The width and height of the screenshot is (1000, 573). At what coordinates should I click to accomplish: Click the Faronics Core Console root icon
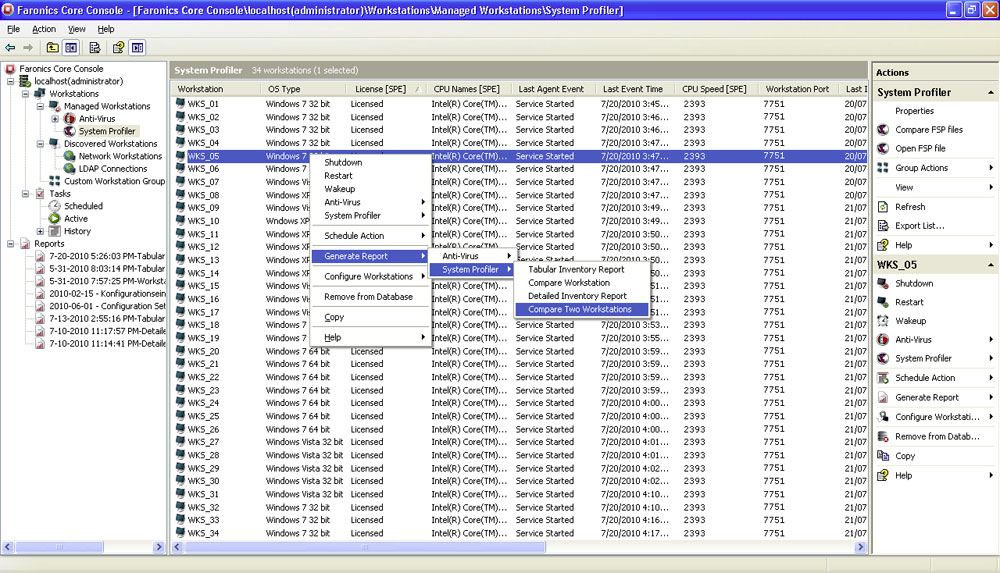click(10, 68)
